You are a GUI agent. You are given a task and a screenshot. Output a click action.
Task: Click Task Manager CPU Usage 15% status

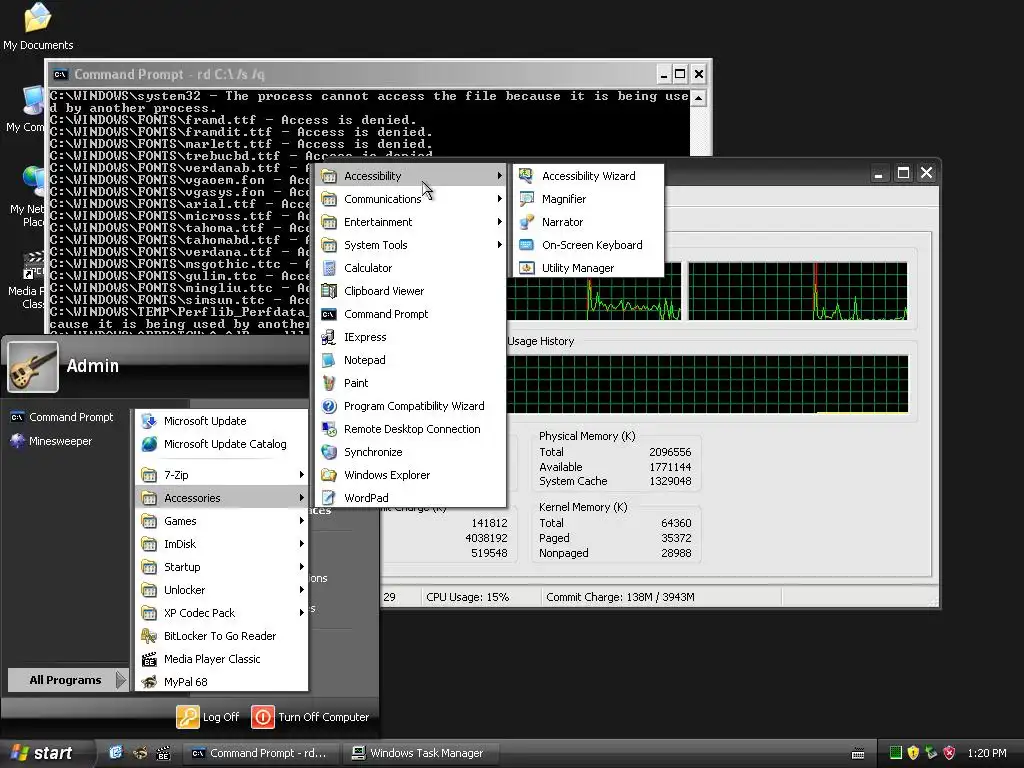tap(468, 597)
